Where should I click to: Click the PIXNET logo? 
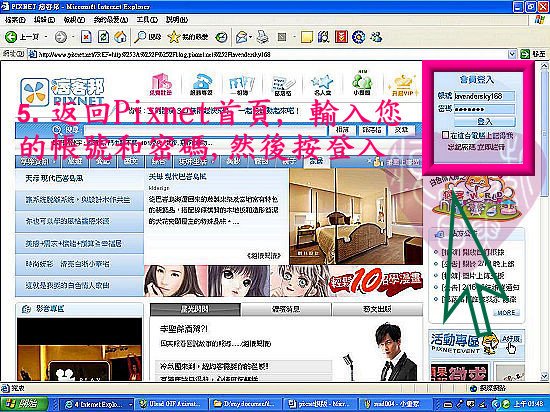point(62,92)
